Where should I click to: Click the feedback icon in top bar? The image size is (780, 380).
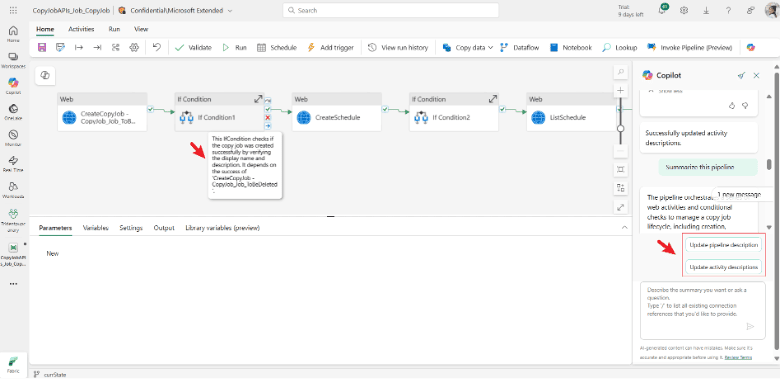[751, 10]
